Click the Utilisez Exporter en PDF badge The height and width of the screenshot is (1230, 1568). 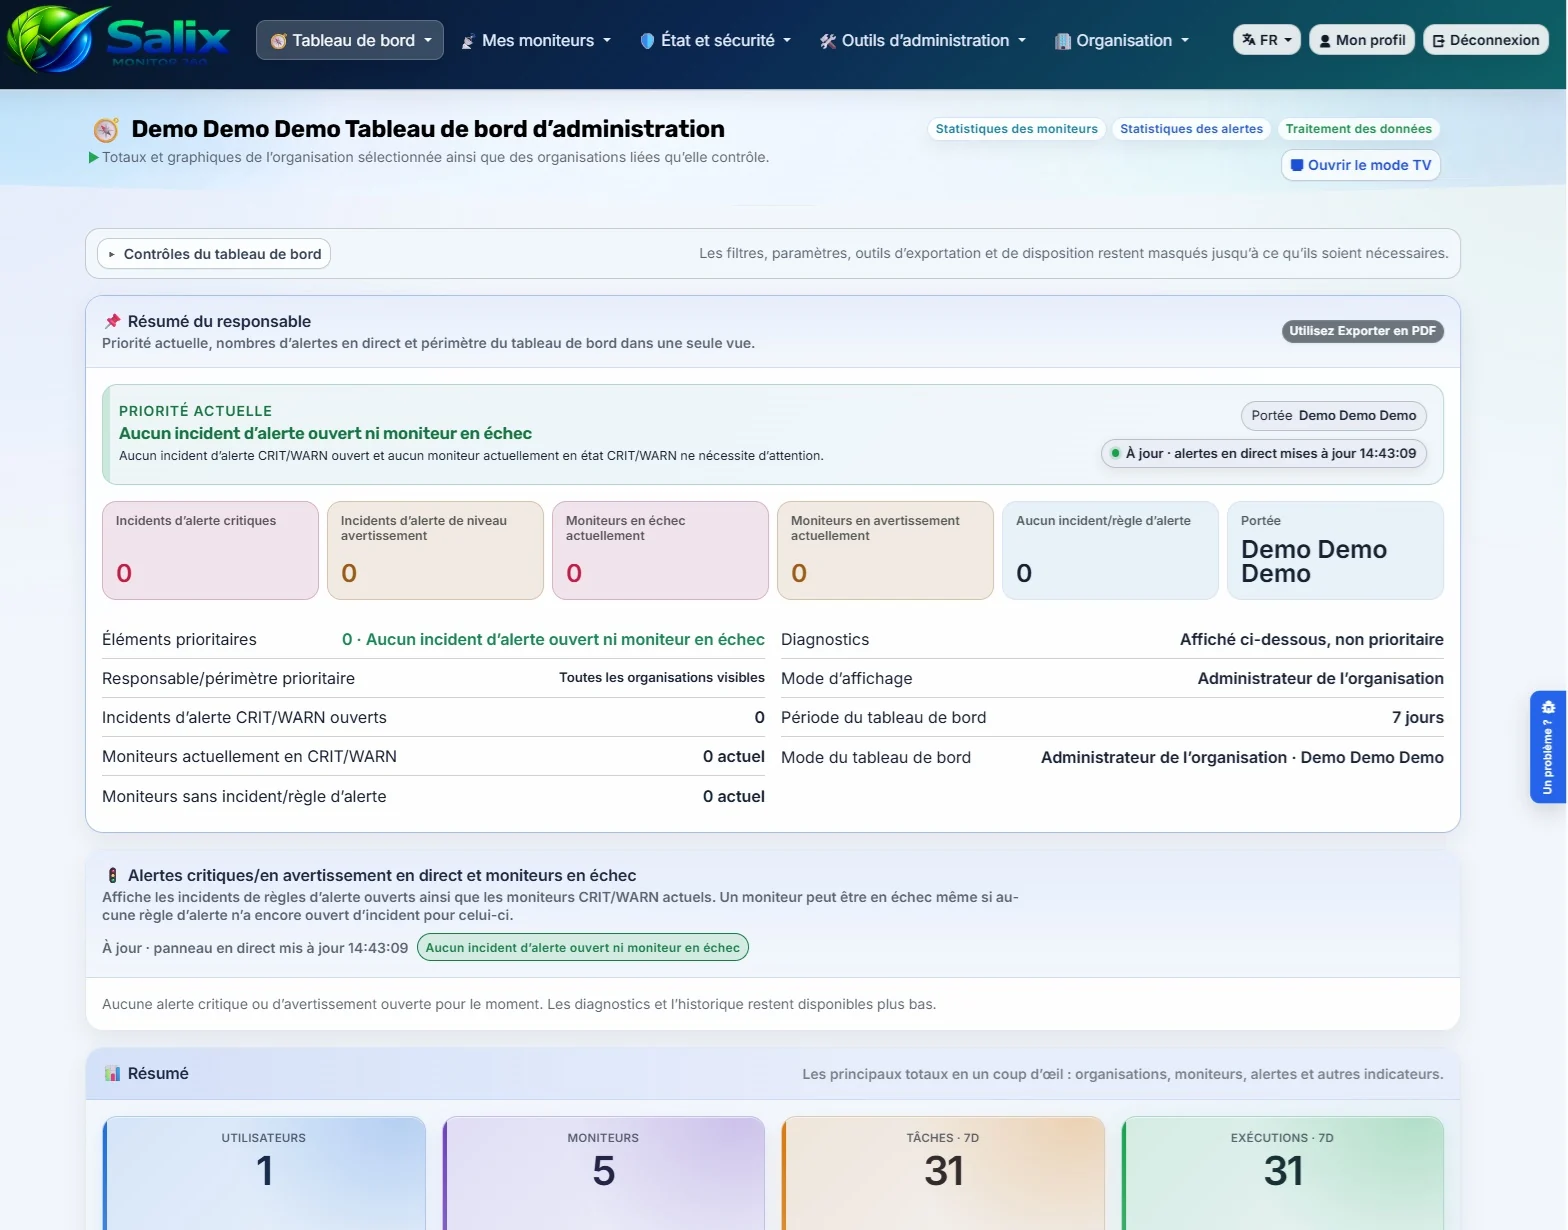click(x=1362, y=331)
